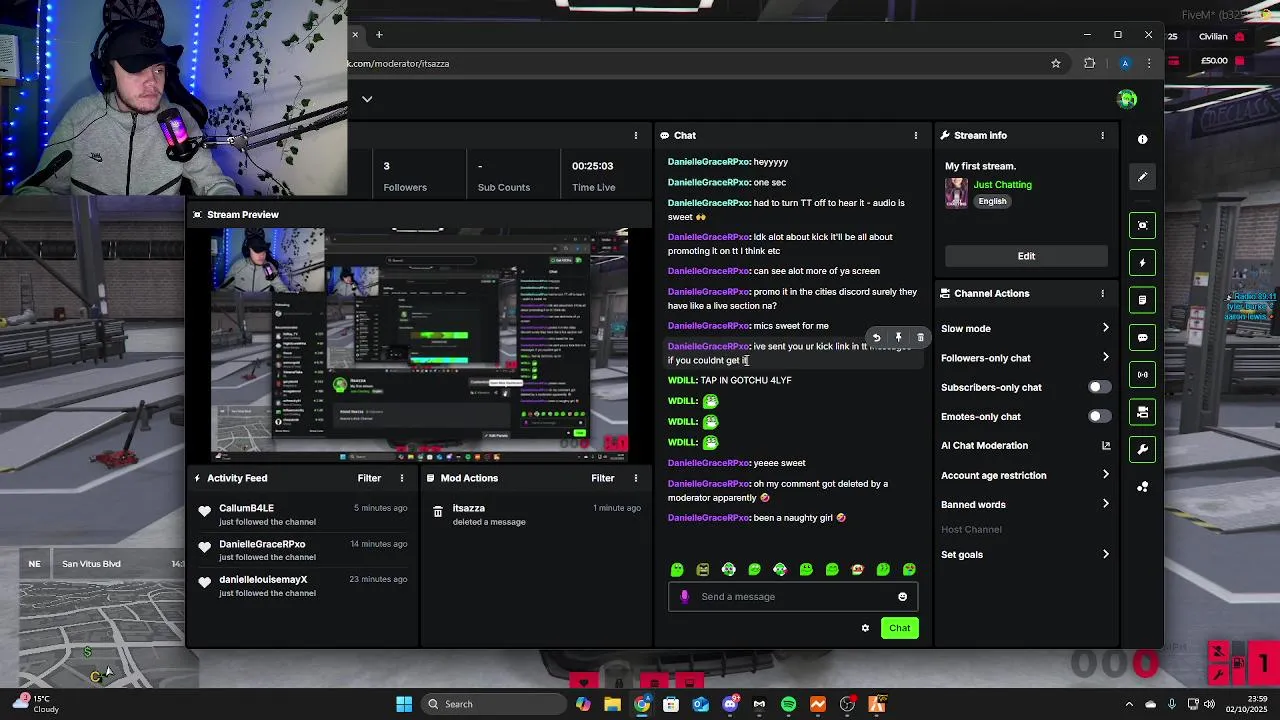Viewport: 1280px width, 720px height.
Task: Click the screen capture icon in sidebar
Action: (1143, 225)
